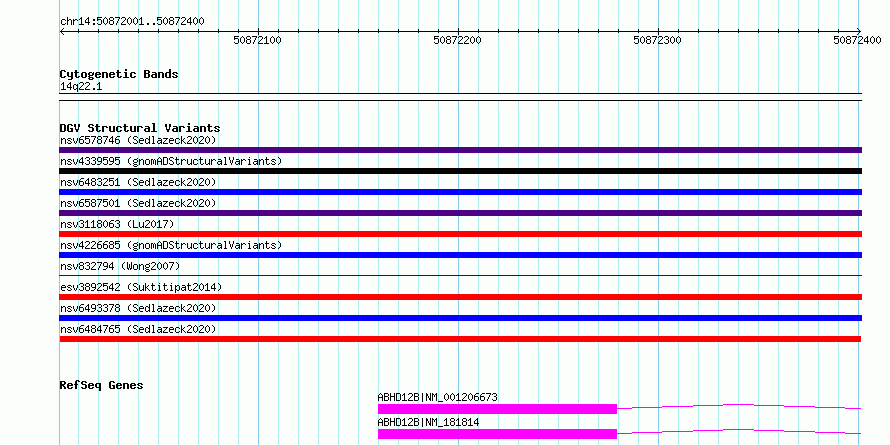Select the red bar under esv3892542
The height and width of the screenshot is (445, 890).
coord(460,297)
